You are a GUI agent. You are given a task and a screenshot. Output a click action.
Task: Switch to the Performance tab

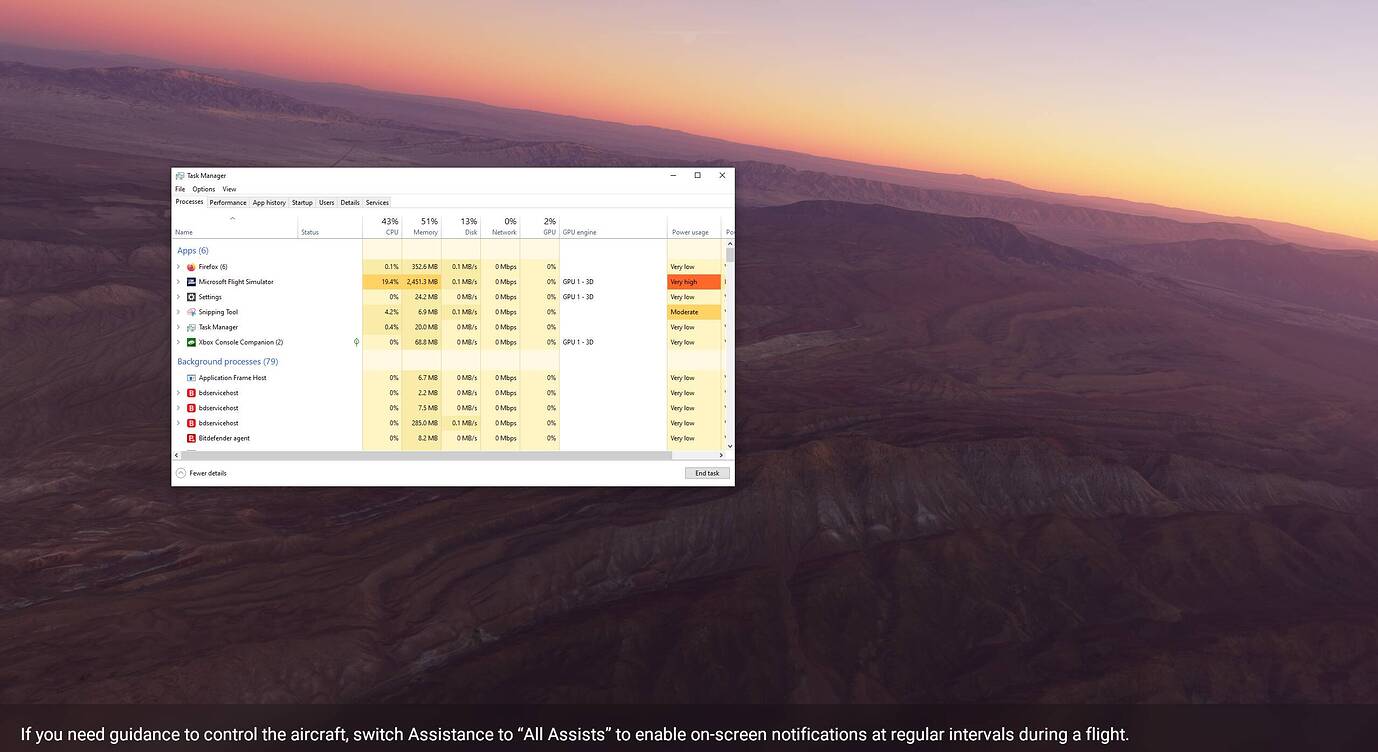point(227,202)
